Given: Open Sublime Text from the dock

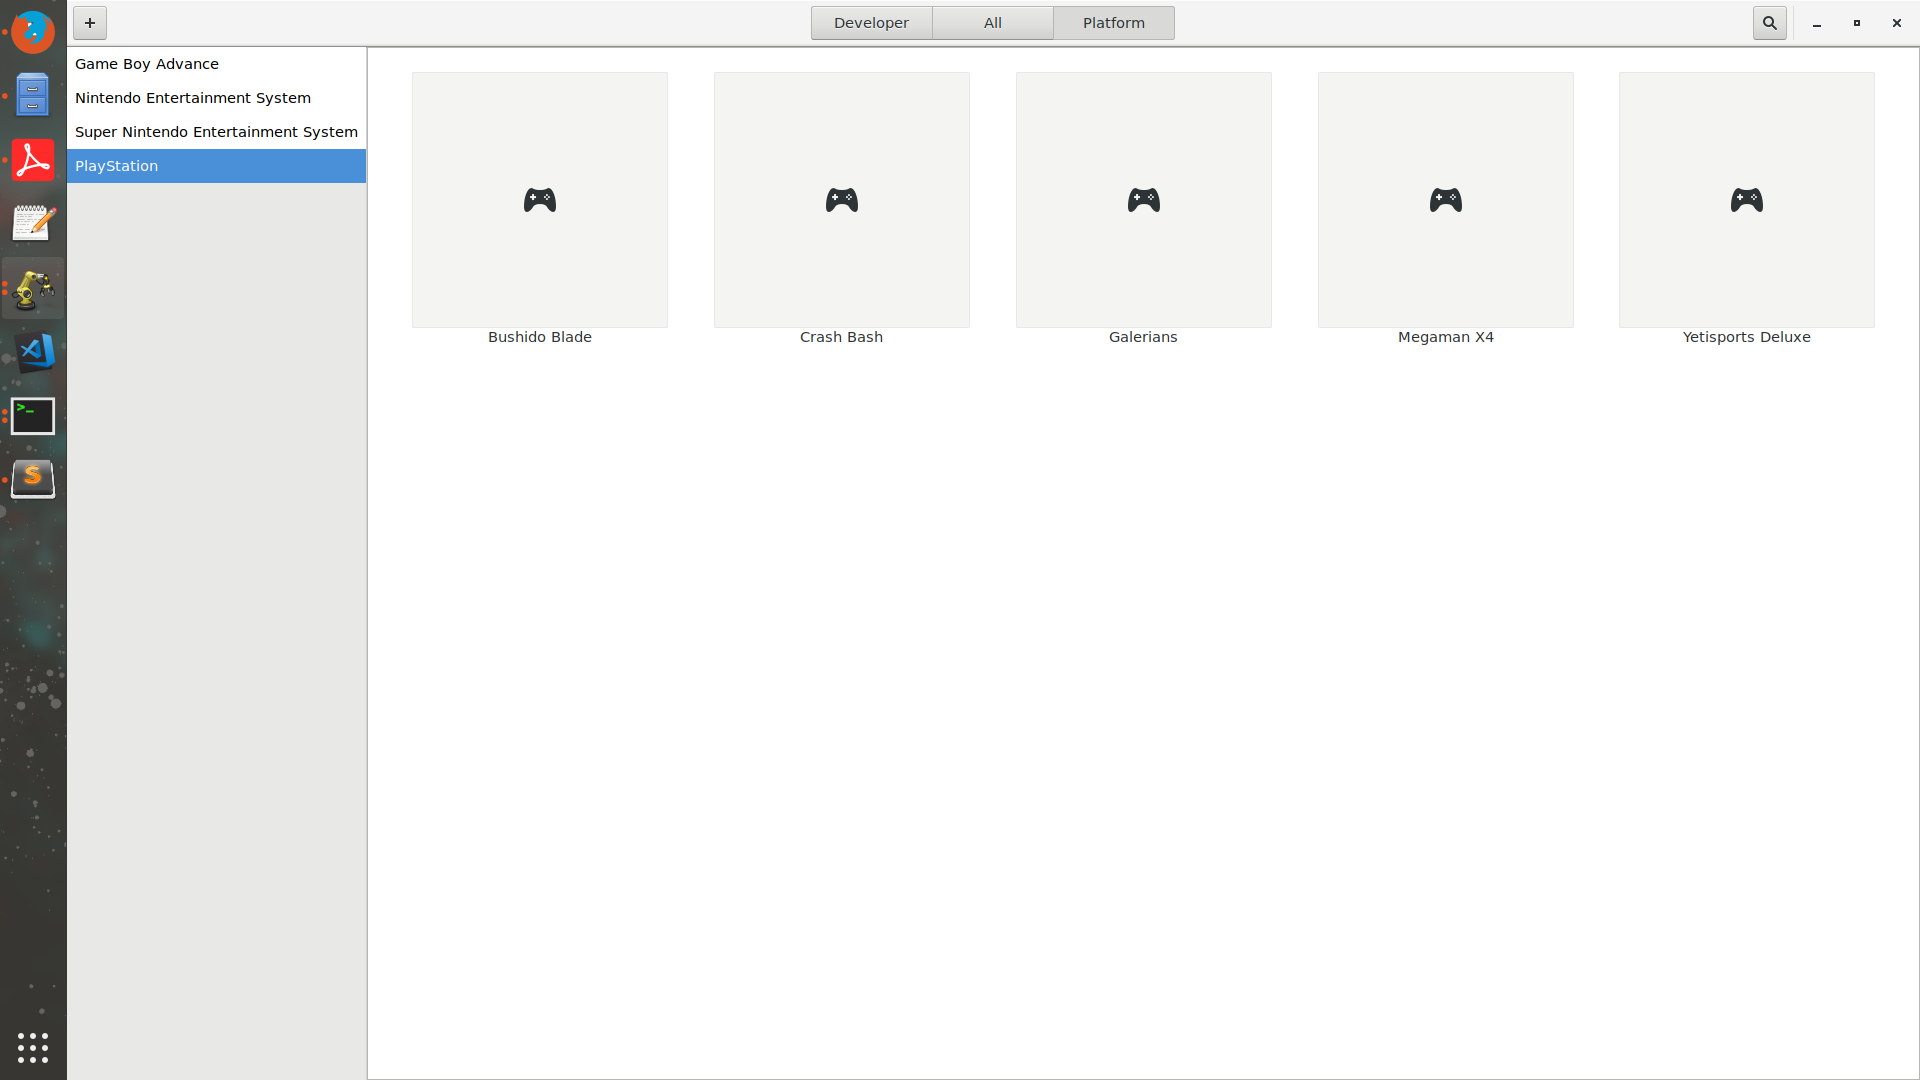Looking at the screenshot, I should coord(33,479).
